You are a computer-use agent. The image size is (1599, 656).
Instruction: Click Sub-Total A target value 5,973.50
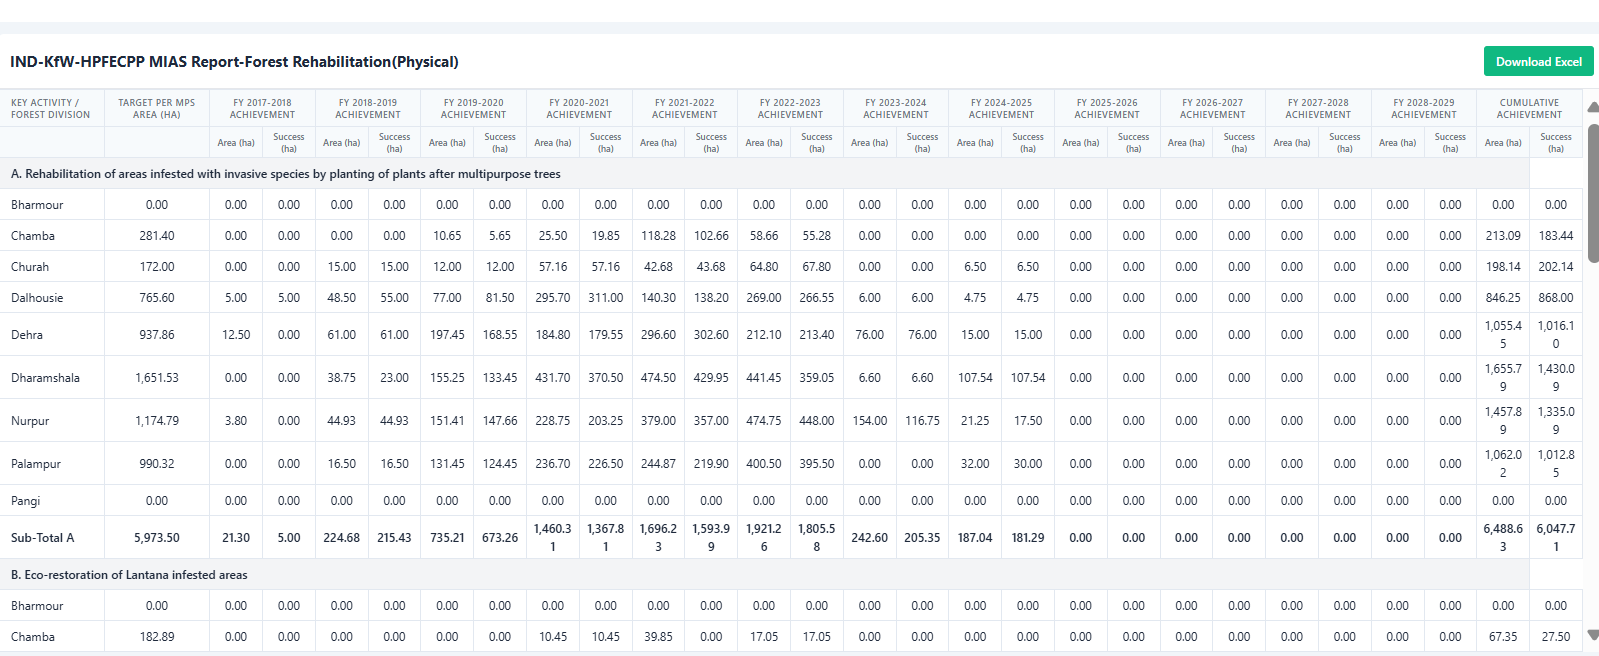[x=157, y=538]
